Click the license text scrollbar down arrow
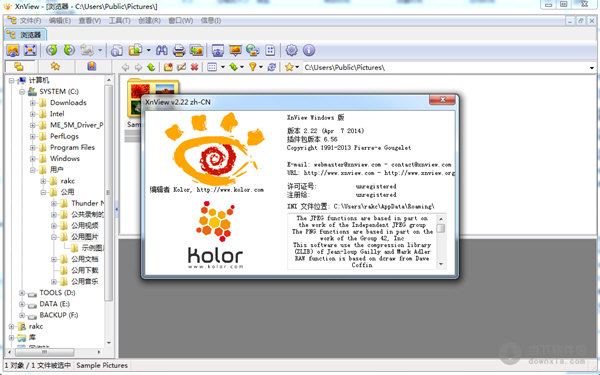The width and height of the screenshot is (600, 375). click(441, 264)
